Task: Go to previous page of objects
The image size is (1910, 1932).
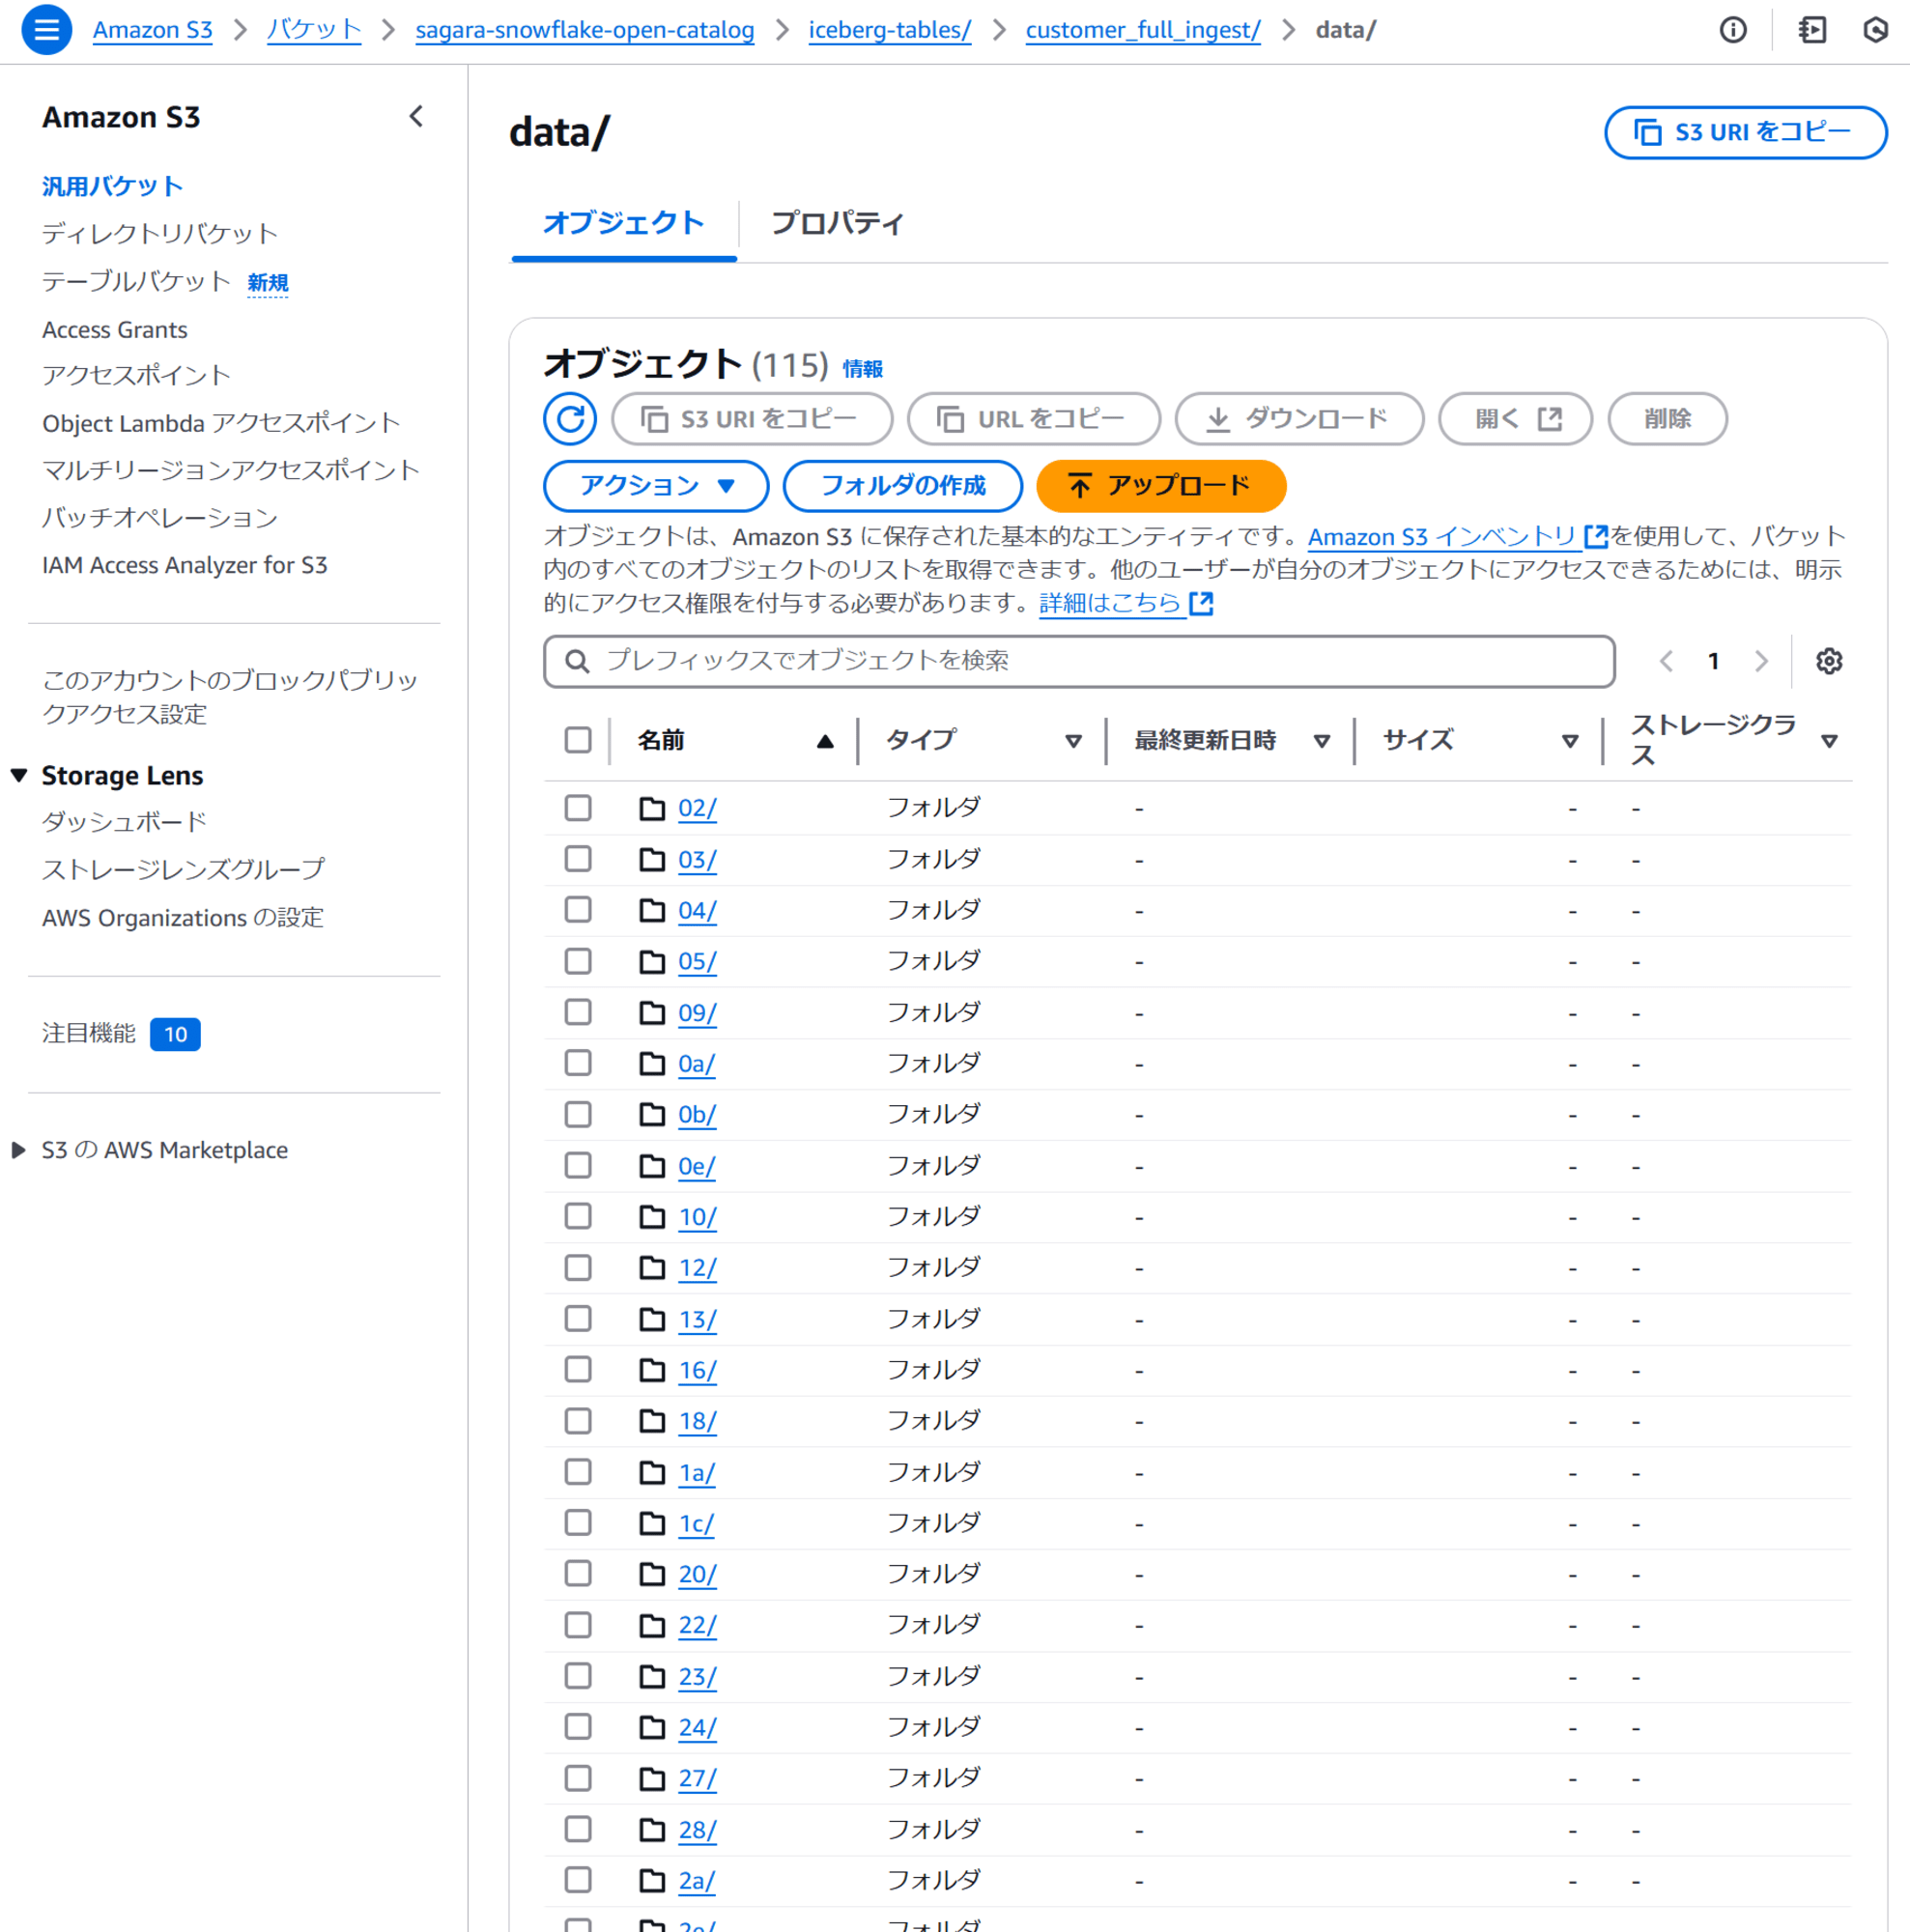Action: 1666,661
